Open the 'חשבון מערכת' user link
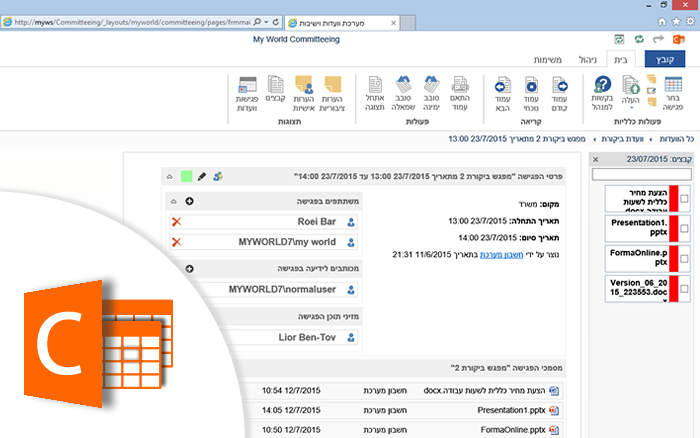The width and height of the screenshot is (700, 438). [501, 254]
